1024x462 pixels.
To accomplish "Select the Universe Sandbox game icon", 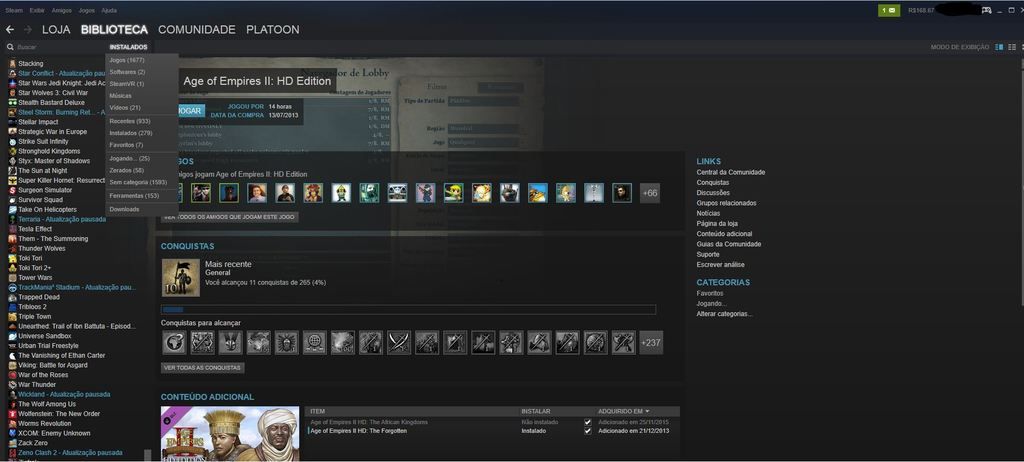I will click(12, 336).
